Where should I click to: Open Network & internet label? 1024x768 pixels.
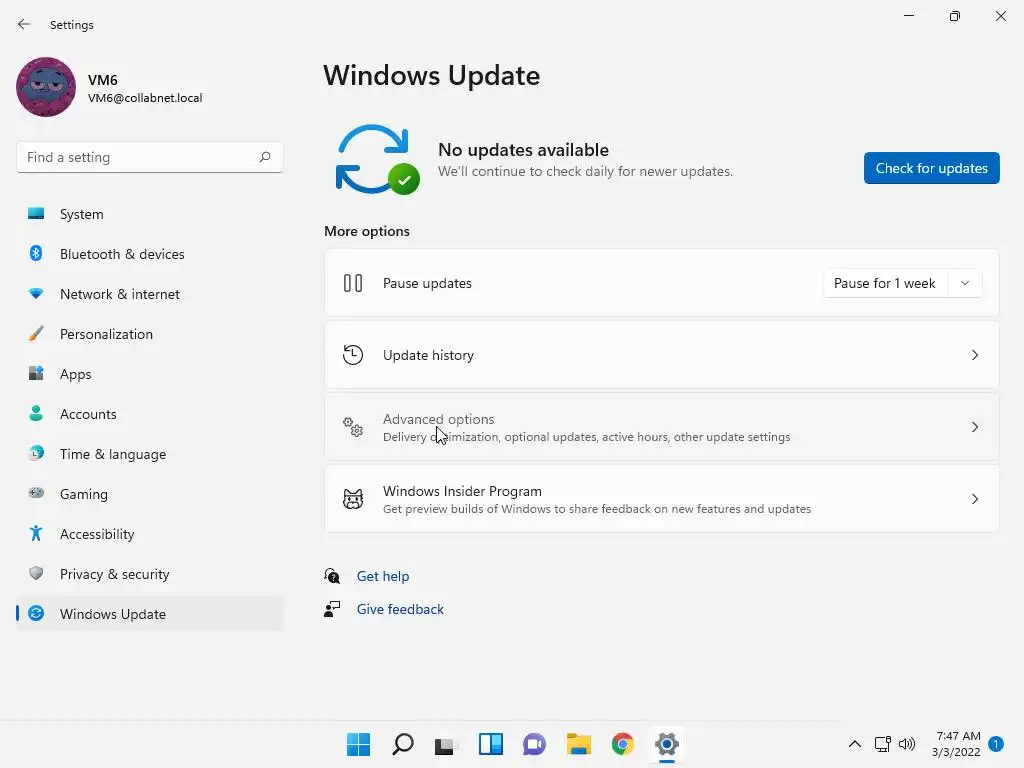tap(120, 294)
